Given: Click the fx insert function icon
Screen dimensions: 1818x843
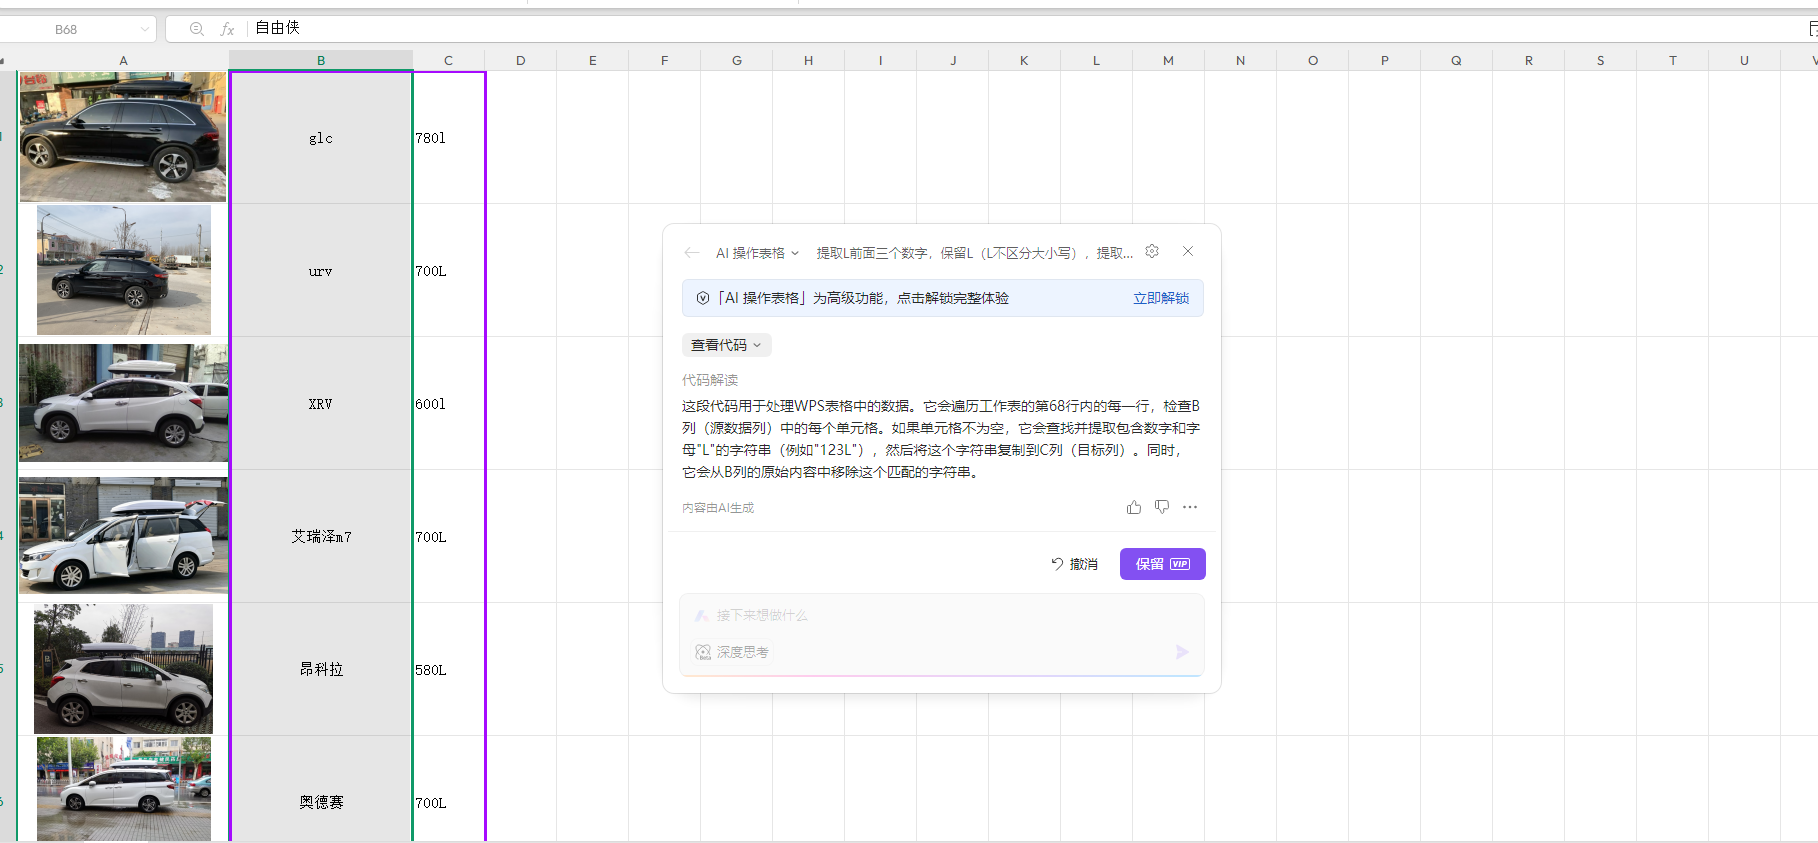Looking at the screenshot, I should click(x=227, y=29).
